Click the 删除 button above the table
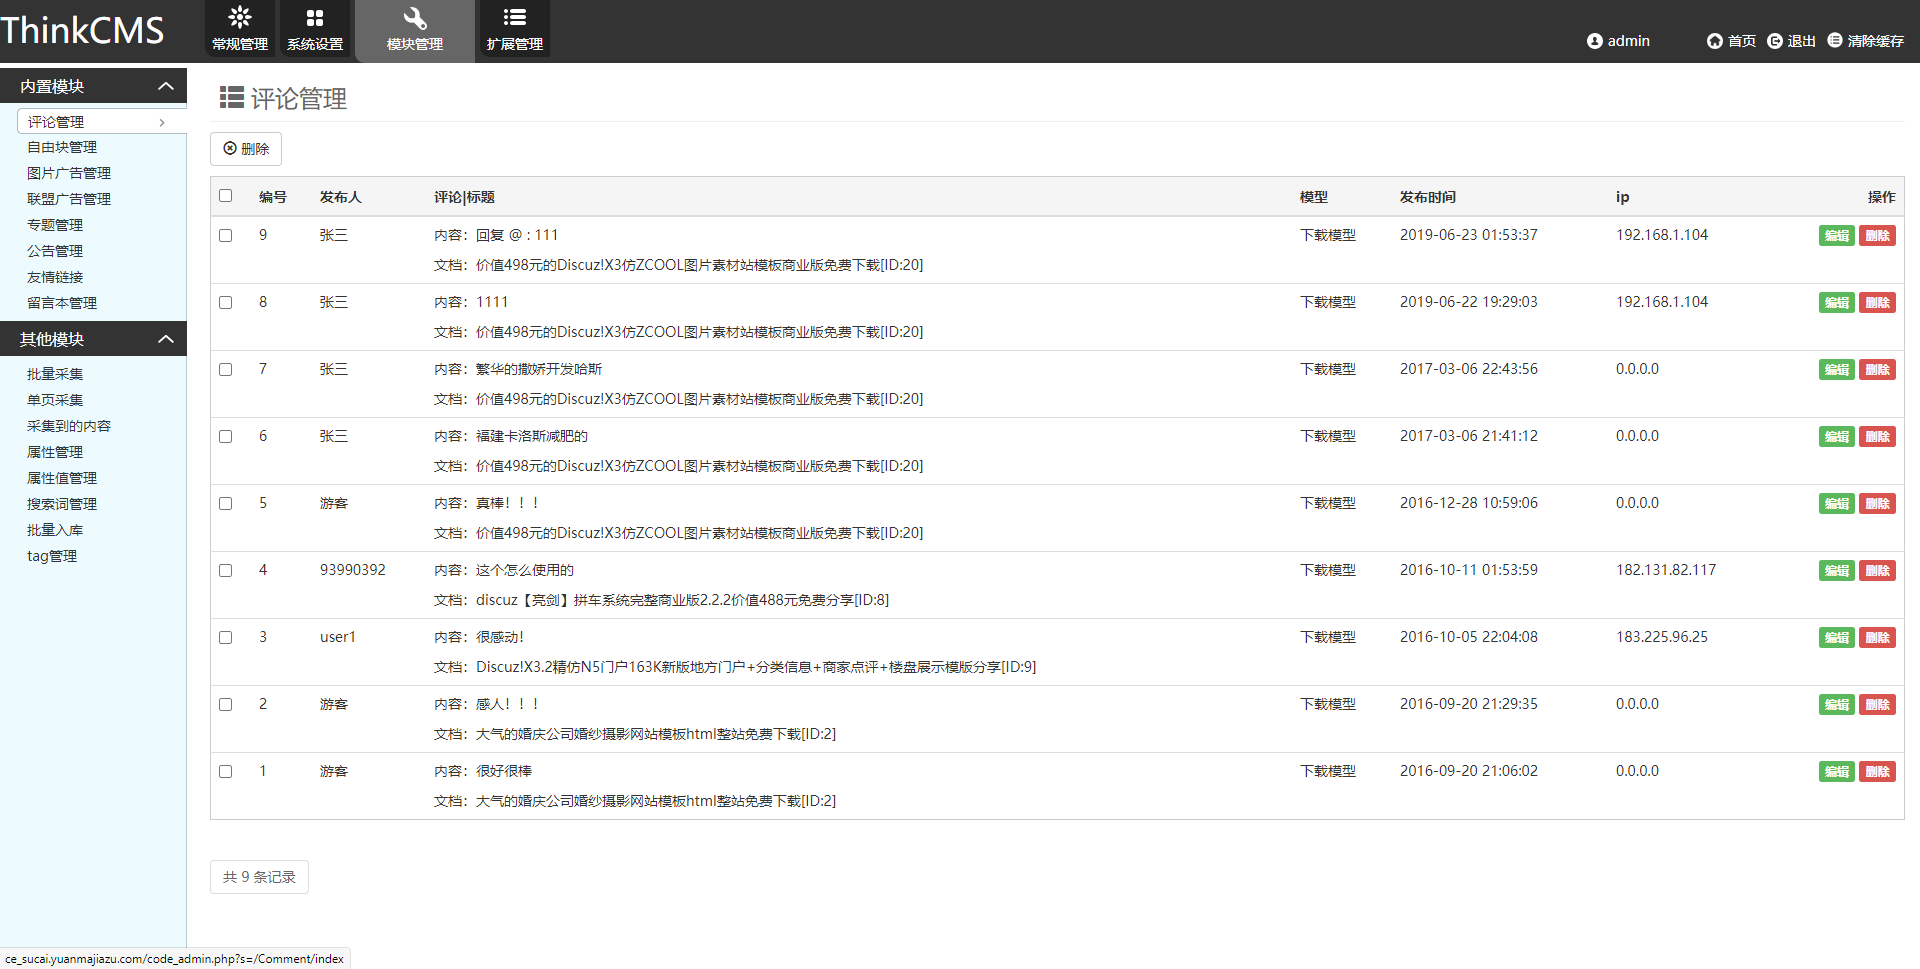This screenshot has width=1920, height=969. coord(246,149)
